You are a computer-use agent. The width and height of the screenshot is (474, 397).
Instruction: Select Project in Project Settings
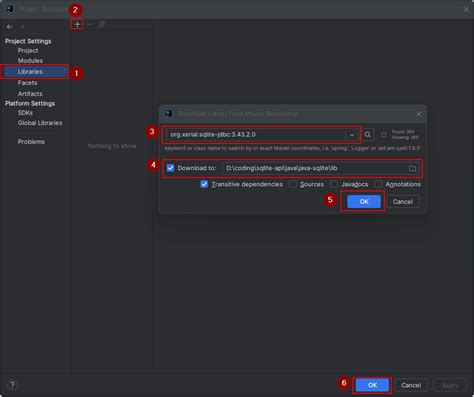coord(28,51)
